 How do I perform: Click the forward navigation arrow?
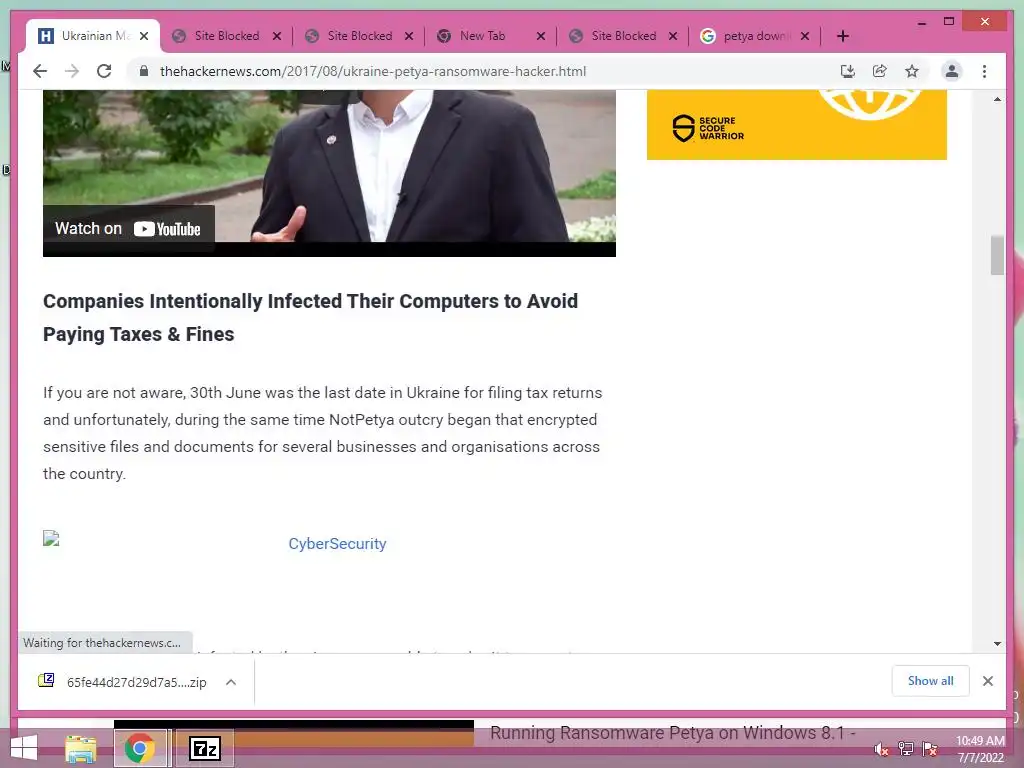pos(72,71)
